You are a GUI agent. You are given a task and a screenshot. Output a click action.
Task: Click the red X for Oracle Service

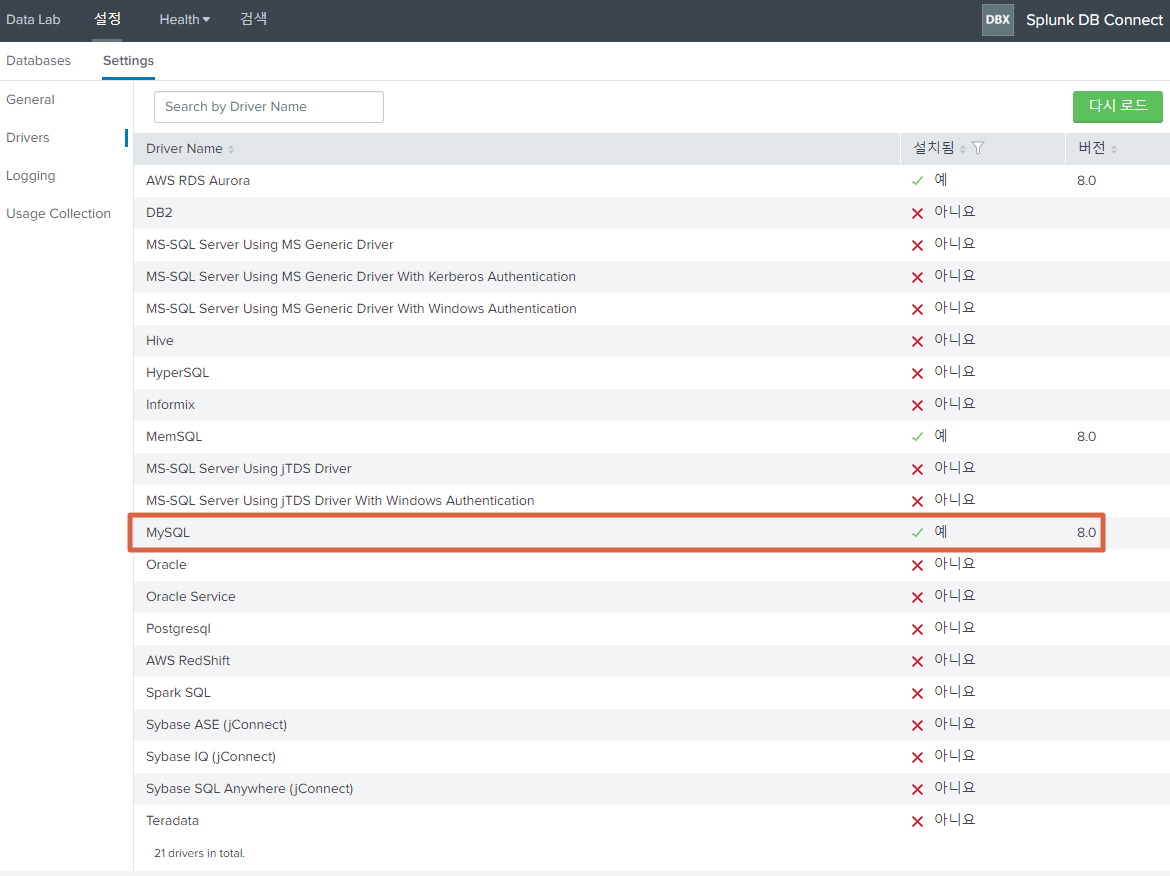[x=918, y=597]
